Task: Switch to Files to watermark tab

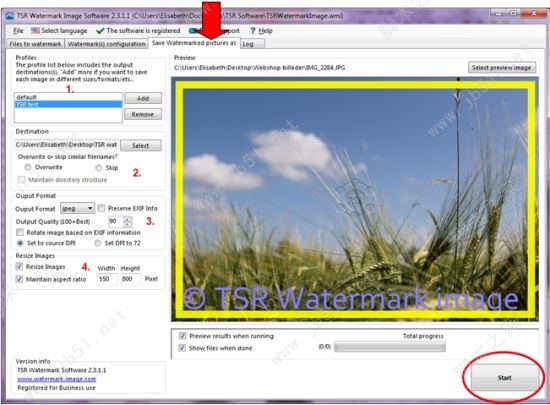Action: 35,44
